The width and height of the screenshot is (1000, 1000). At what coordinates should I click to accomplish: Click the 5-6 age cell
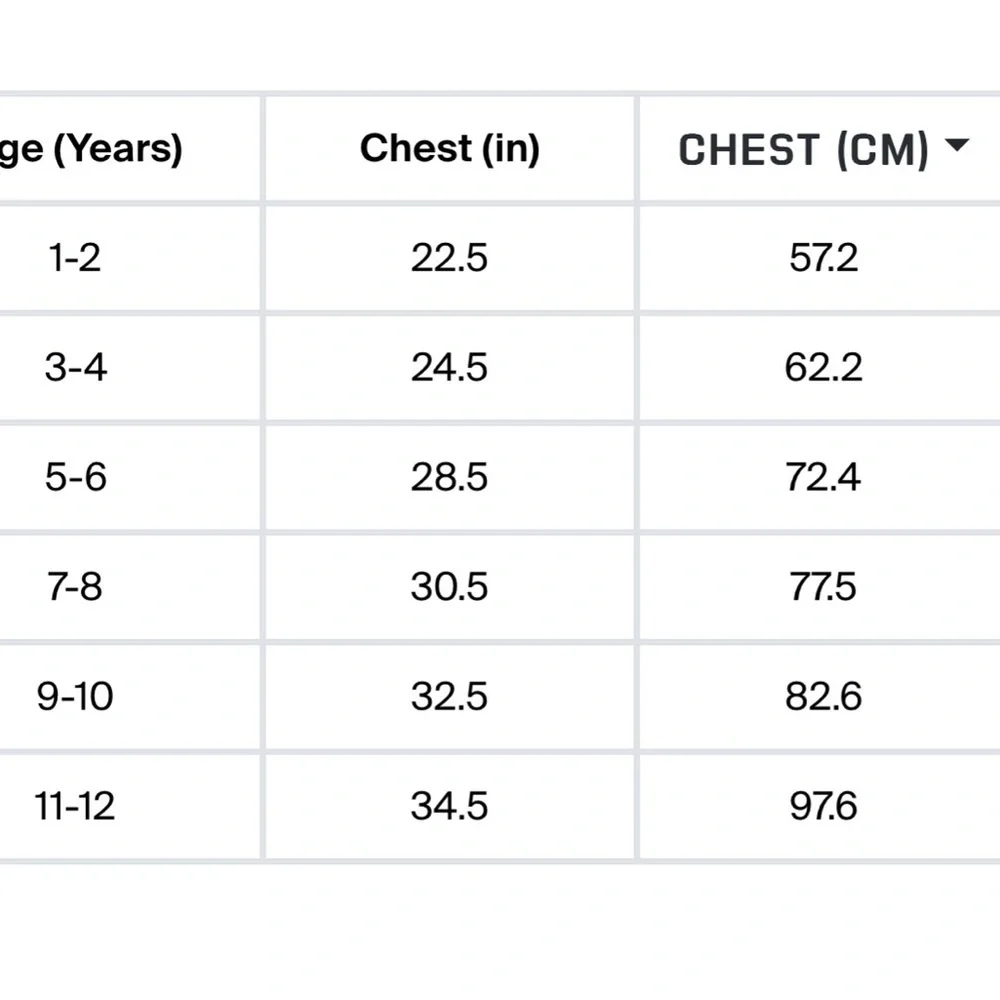[129, 478]
